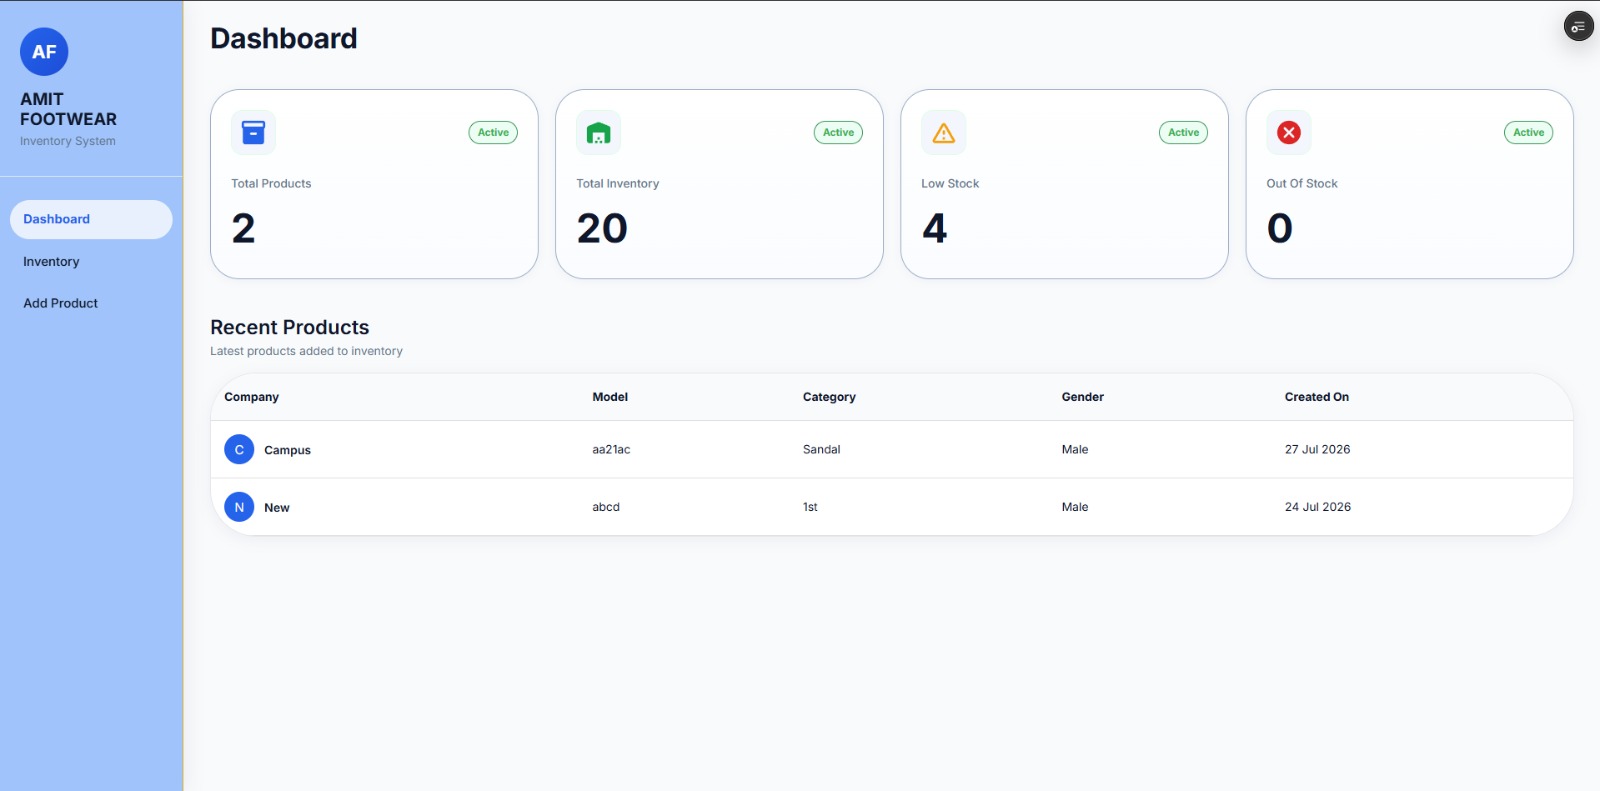1600x791 pixels.
Task: Click the Total Products archive box icon
Action: [253, 132]
